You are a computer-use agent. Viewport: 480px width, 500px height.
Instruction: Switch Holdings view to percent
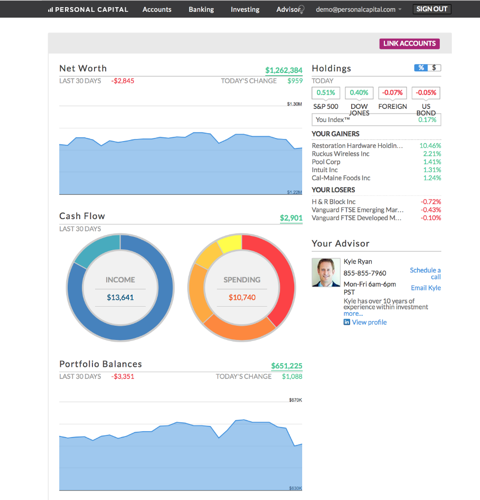(421, 68)
